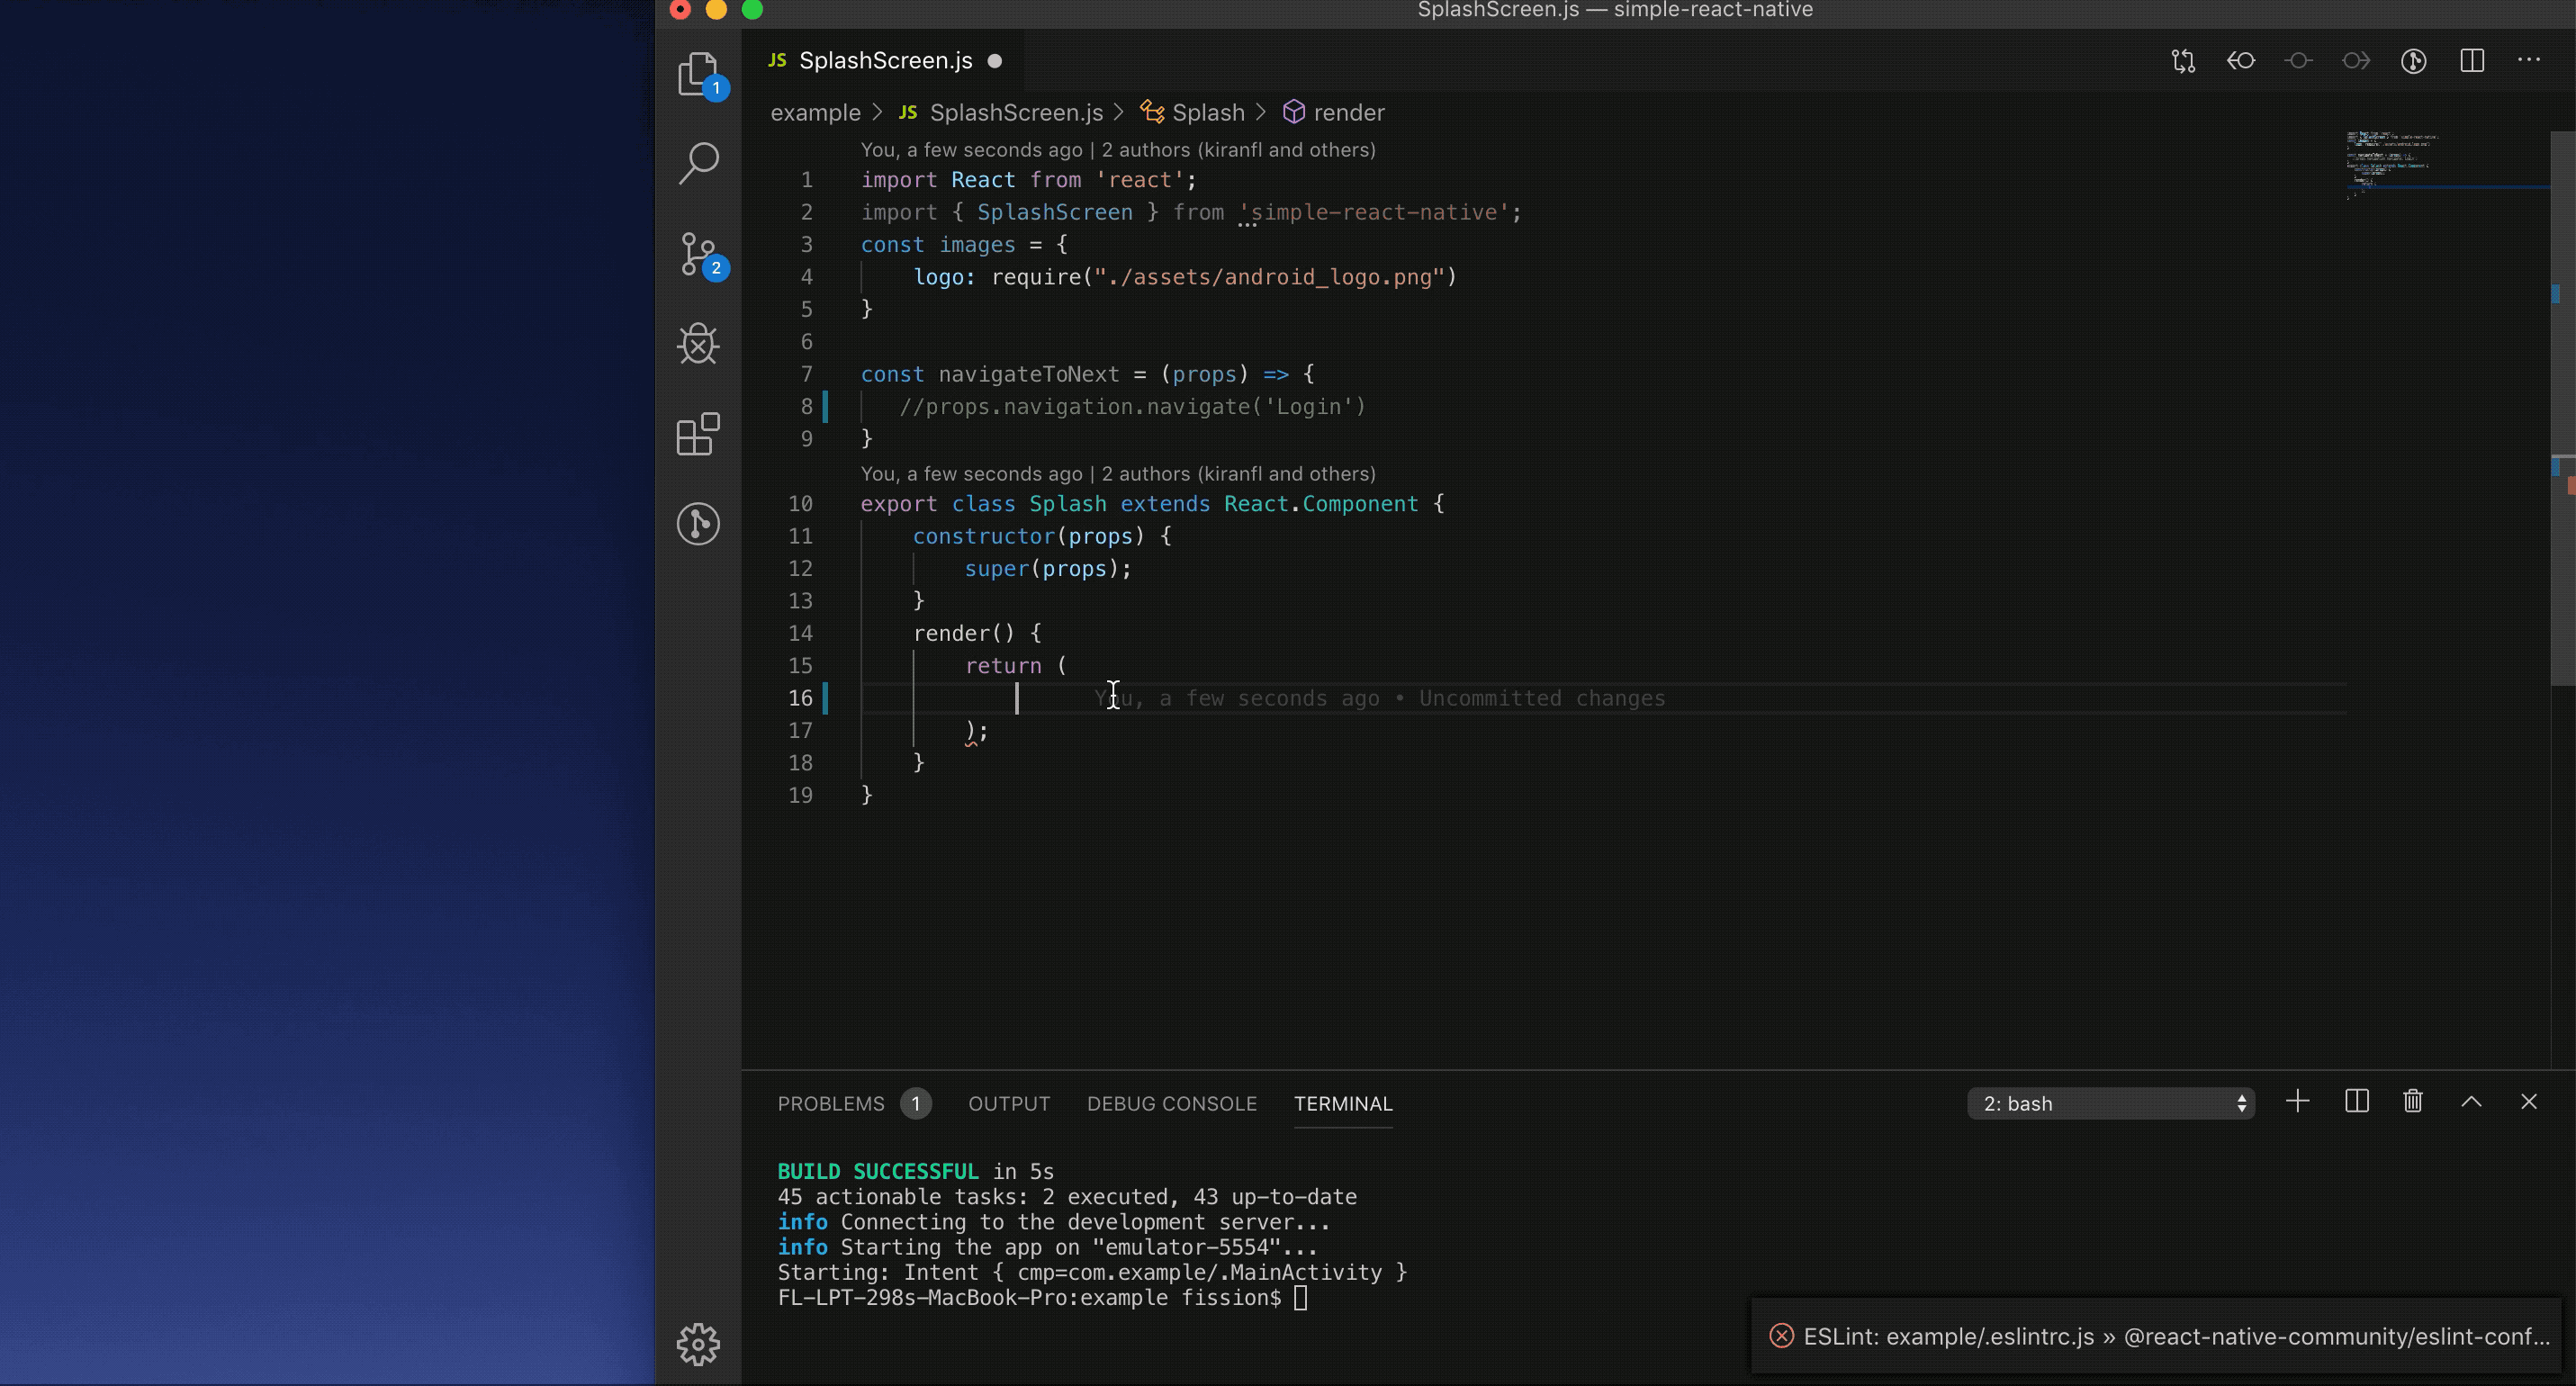2576x1386 pixels.
Task: Open the Run and Debug view
Action: tap(698, 344)
